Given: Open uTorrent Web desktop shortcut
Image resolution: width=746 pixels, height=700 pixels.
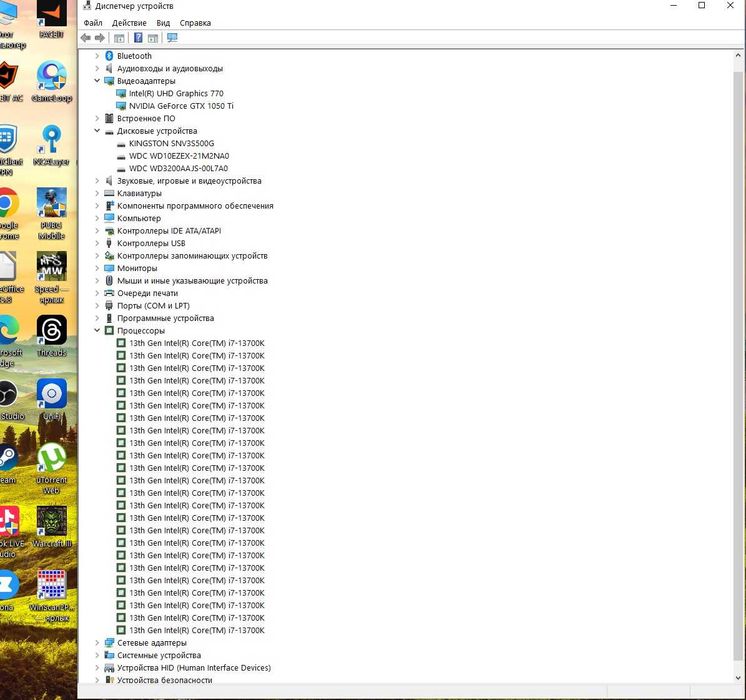Looking at the screenshot, I should [51, 469].
